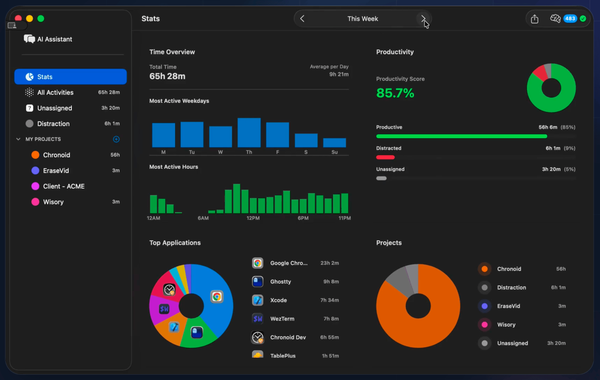Open All Activities in the sidebar
Image resolution: width=600 pixels, height=380 pixels.
(70, 92)
